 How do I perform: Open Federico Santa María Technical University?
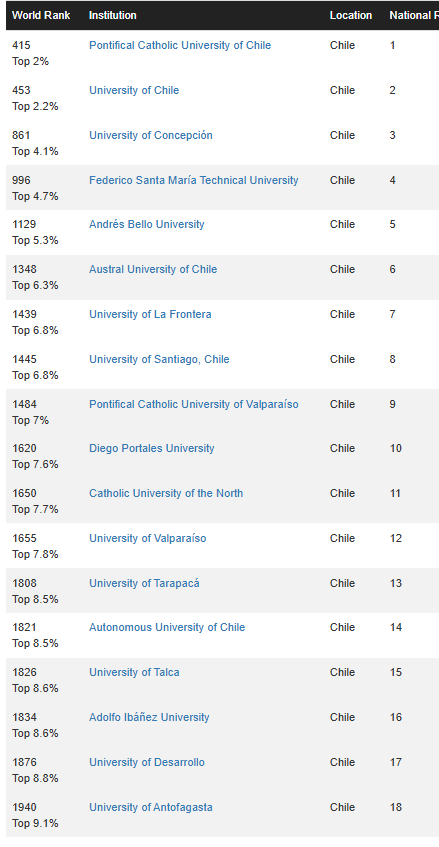click(193, 180)
